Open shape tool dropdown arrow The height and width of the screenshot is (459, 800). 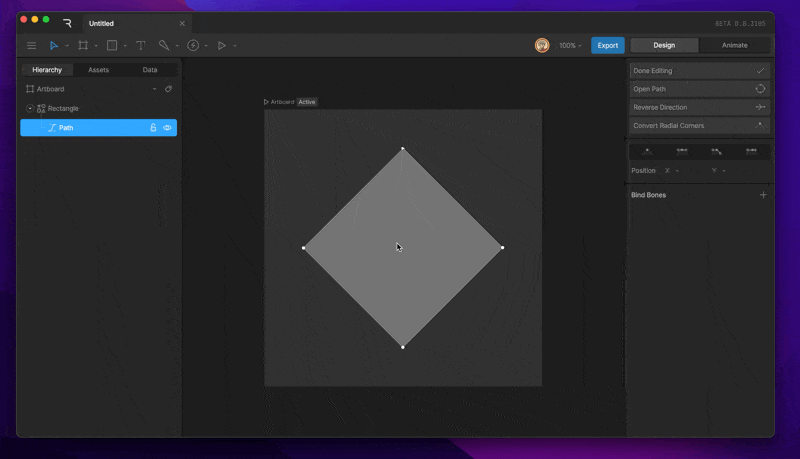click(x=125, y=46)
